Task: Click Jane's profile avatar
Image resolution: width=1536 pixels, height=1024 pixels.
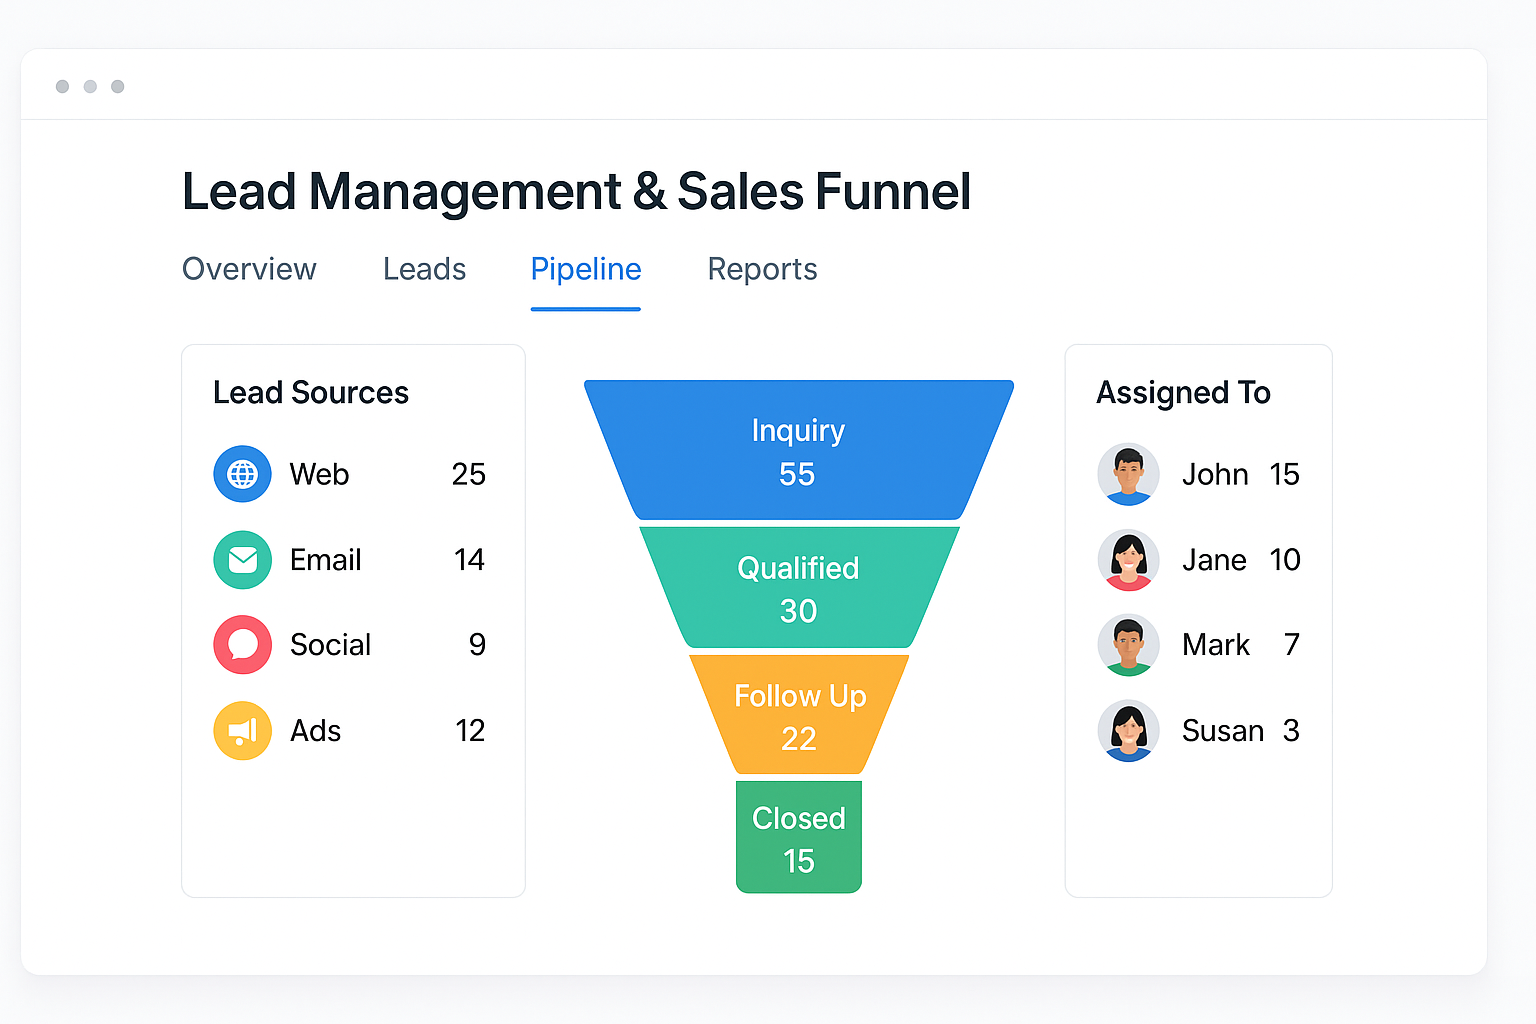Action: pyautogui.click(x=1128, y=560)
